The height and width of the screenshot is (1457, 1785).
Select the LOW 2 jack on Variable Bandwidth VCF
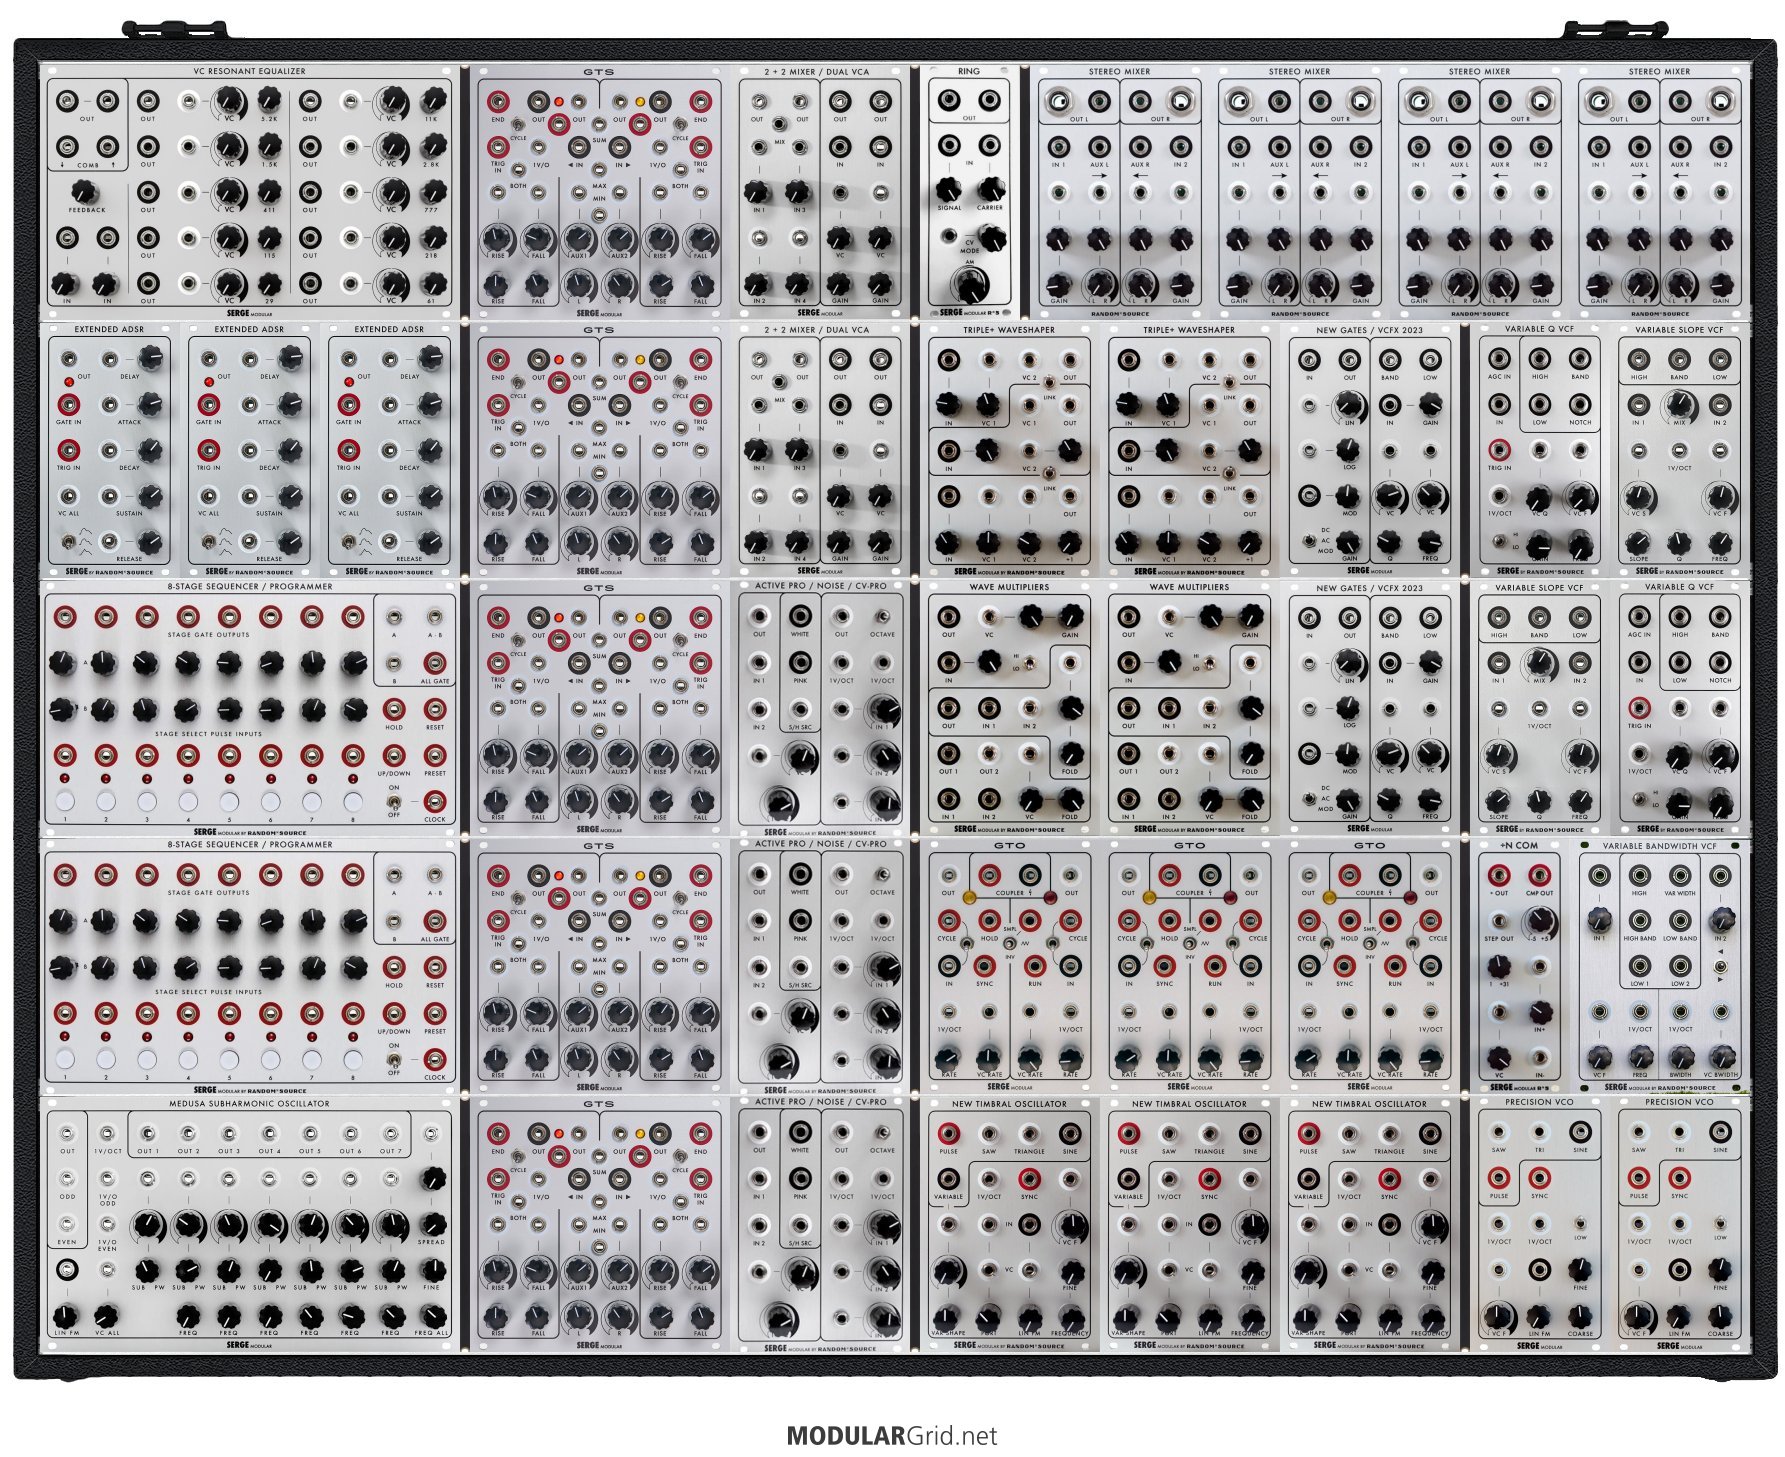(1680, 966)
